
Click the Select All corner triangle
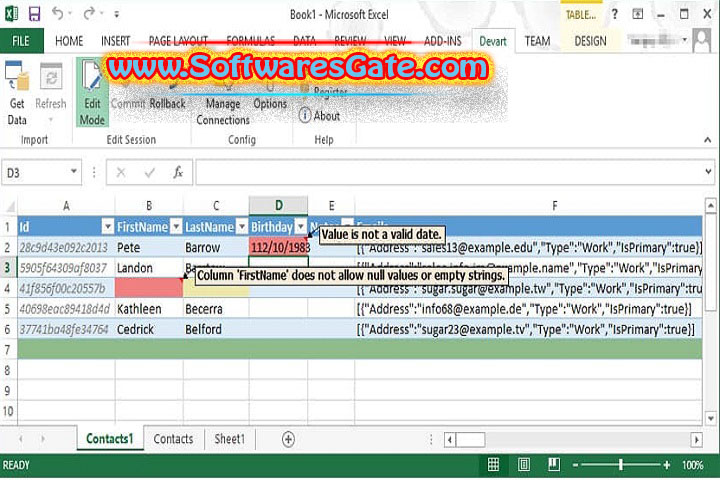click(9, 206)
